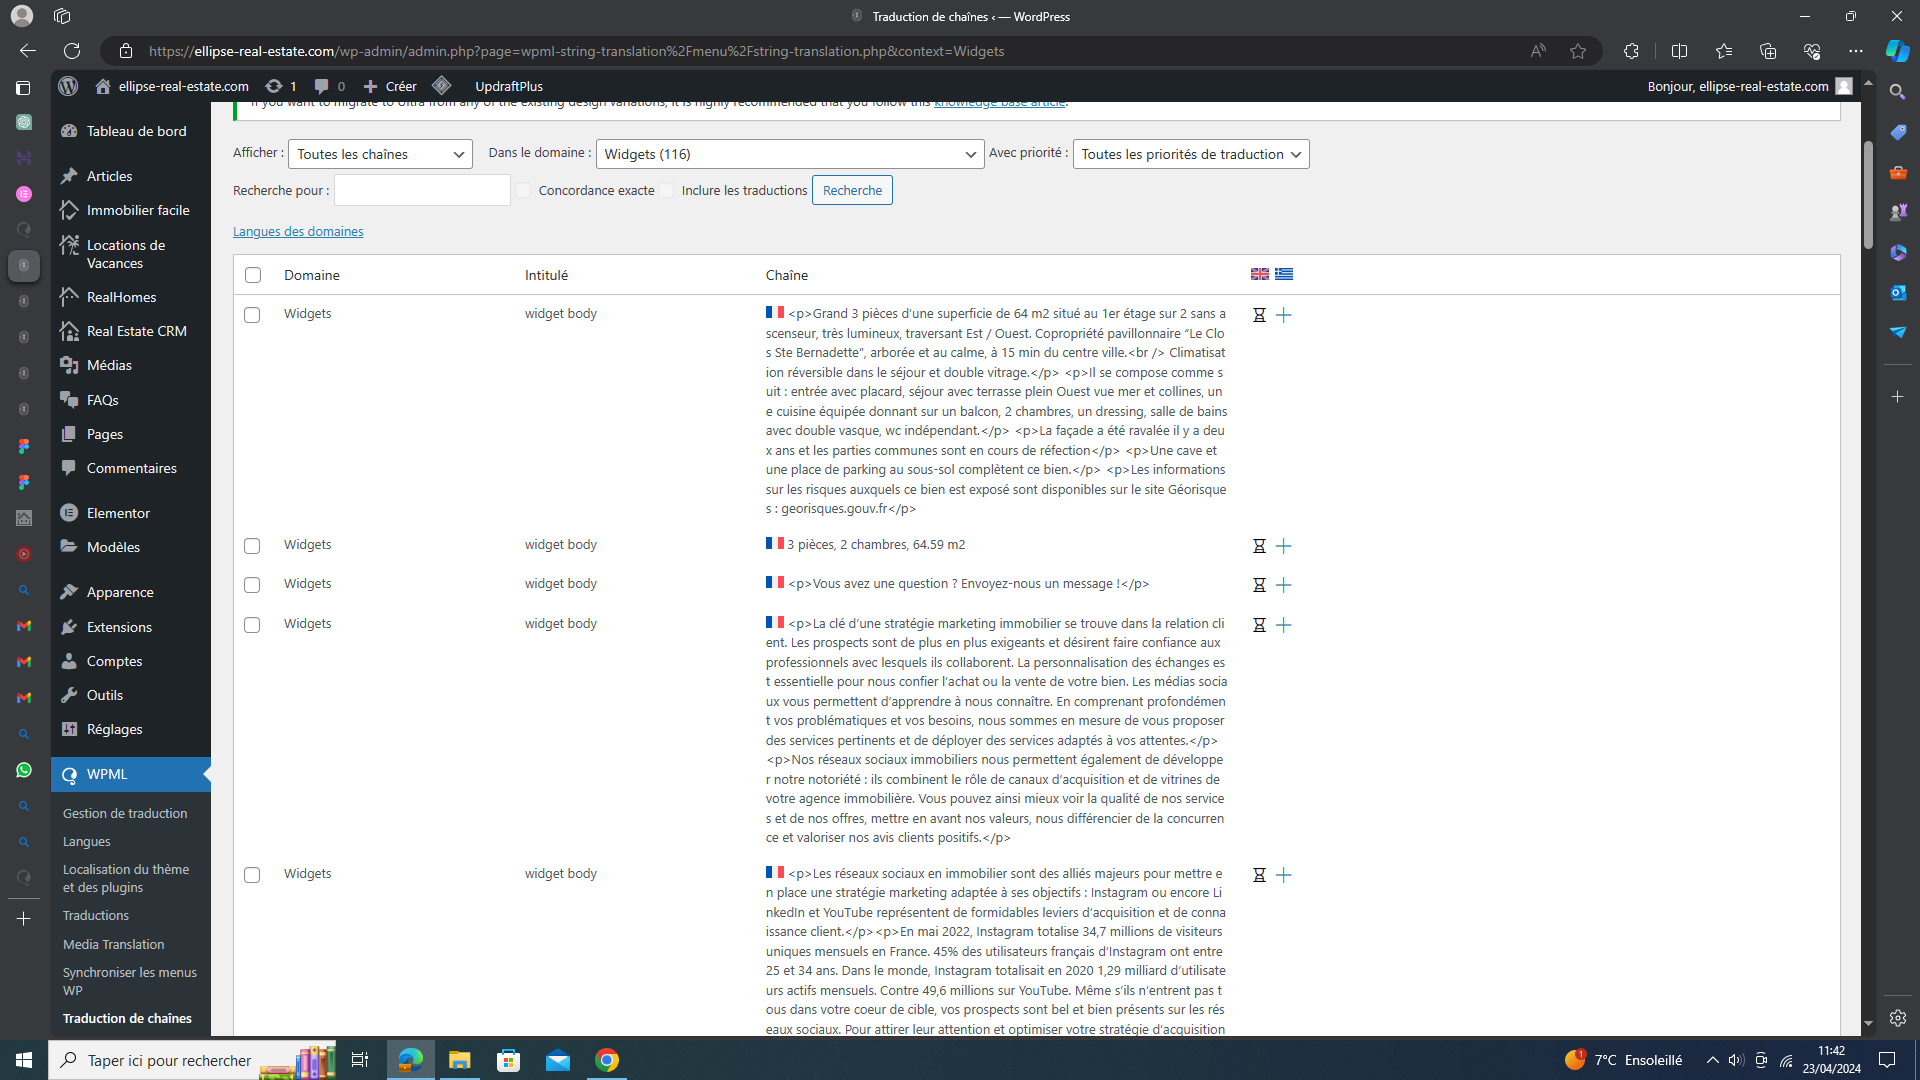Enable the 'Concordance exacte' checkbox

(x=524, y=190)
